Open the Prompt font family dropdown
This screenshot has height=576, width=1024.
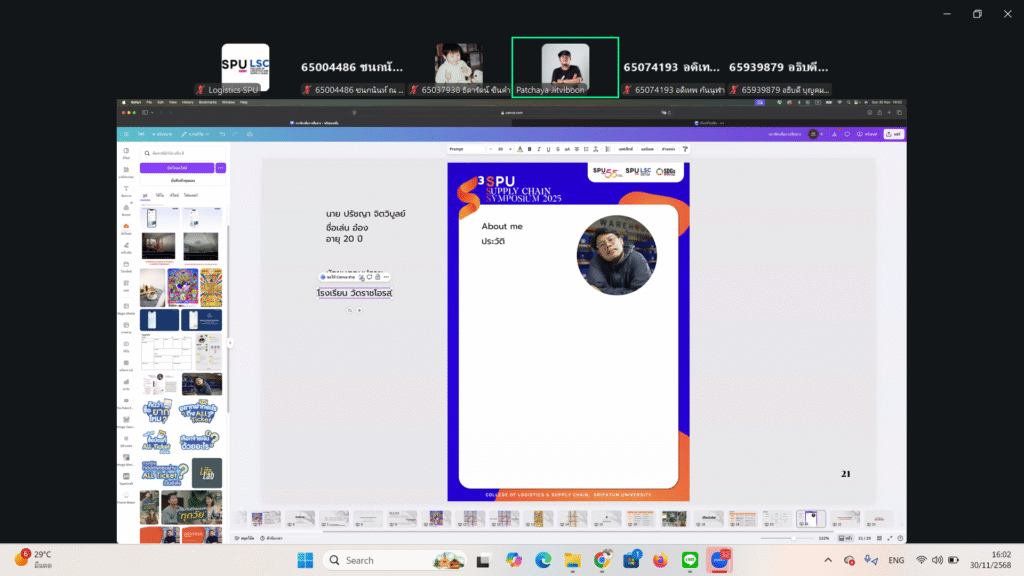(x=466, y=149)
